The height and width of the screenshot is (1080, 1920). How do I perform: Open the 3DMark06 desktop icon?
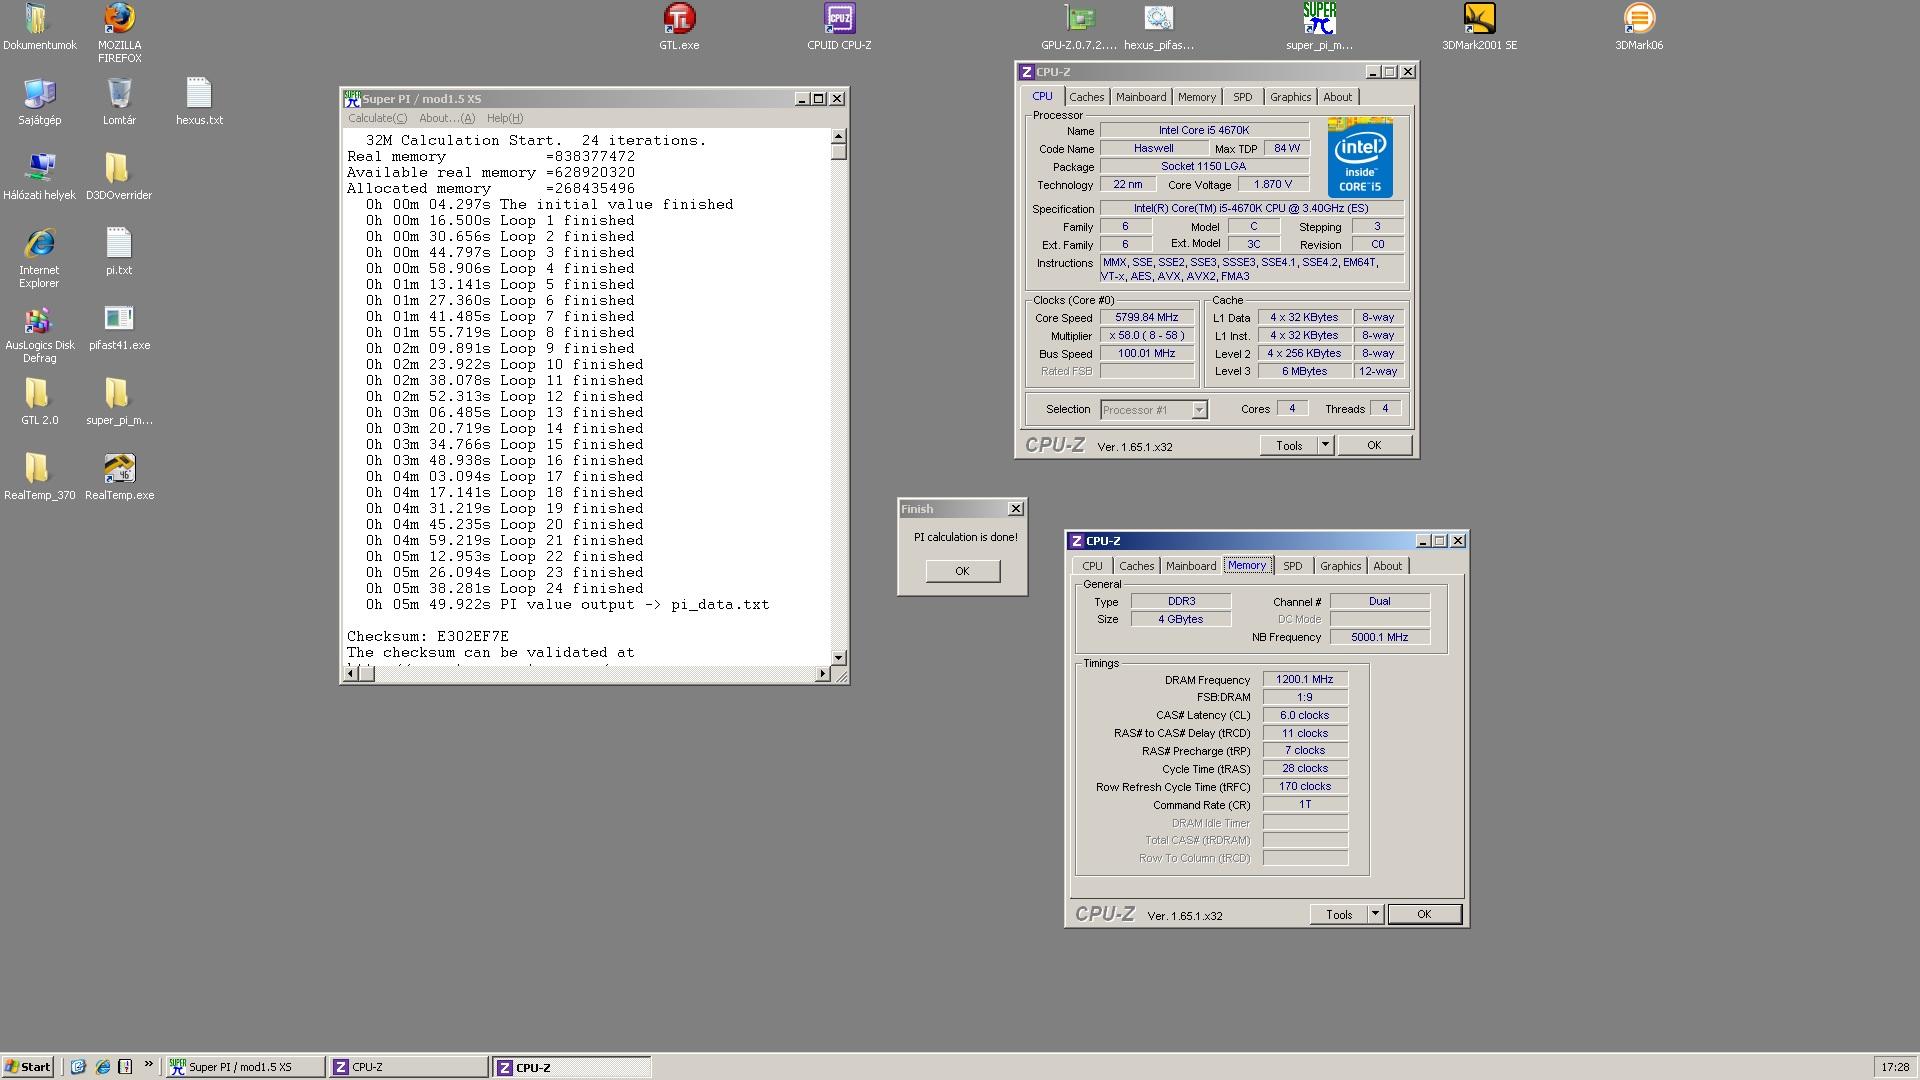1639,19
